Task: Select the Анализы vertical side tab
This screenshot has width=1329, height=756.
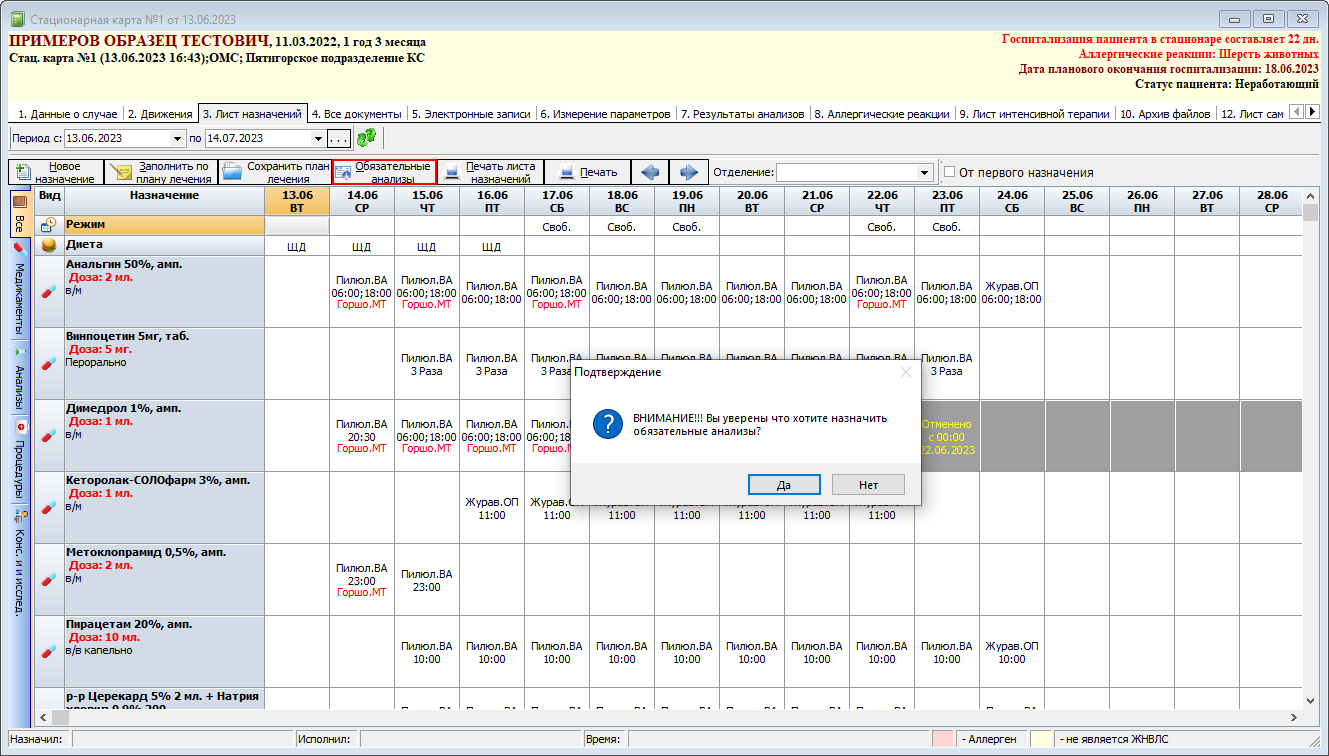Action: click(x=19, y=379)
